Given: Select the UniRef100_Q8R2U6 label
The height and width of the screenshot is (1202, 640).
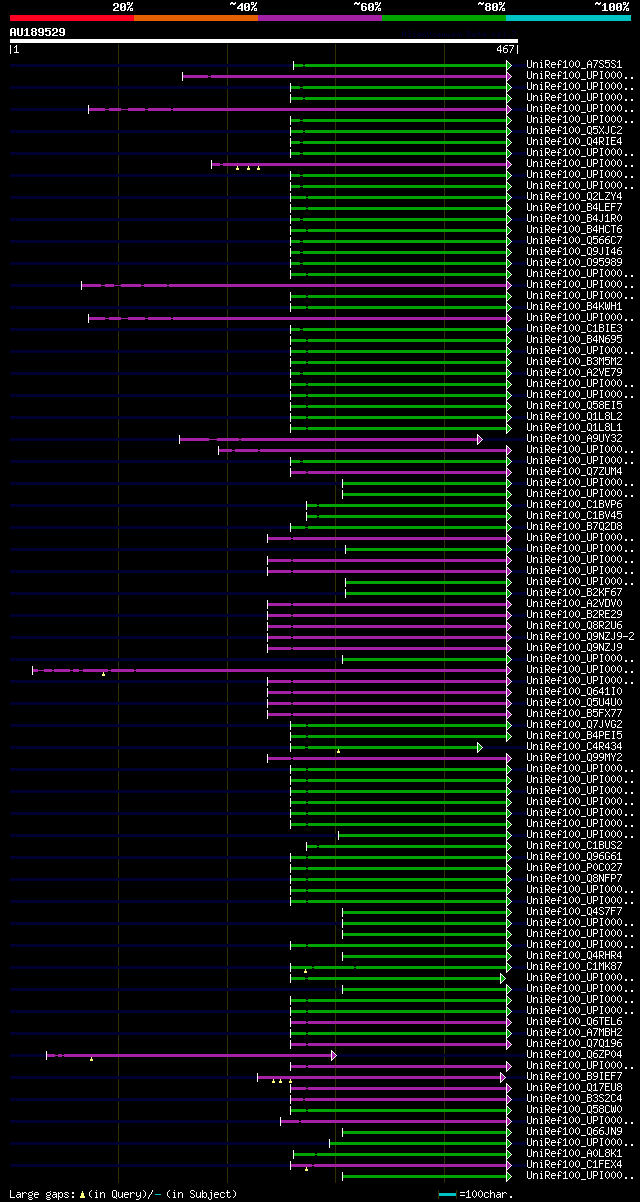Looking at the screenshot, I should point(574,625).
